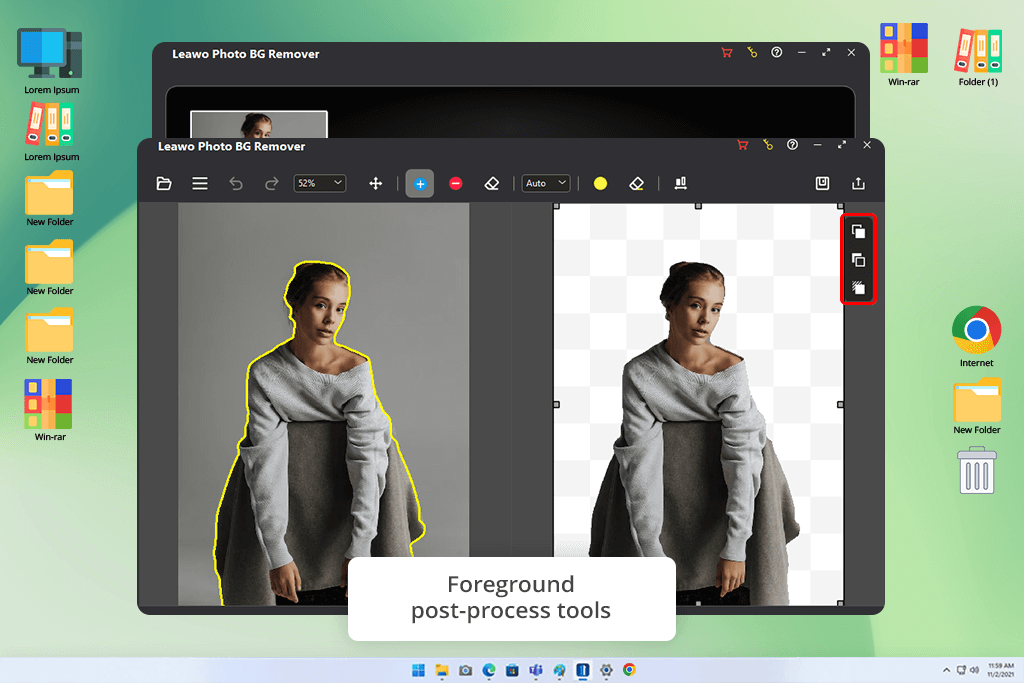Click the top-center selection handle of the preview
Image resolution: width=1024 pixels, height=683 pixels.
[x=698, y=206]
